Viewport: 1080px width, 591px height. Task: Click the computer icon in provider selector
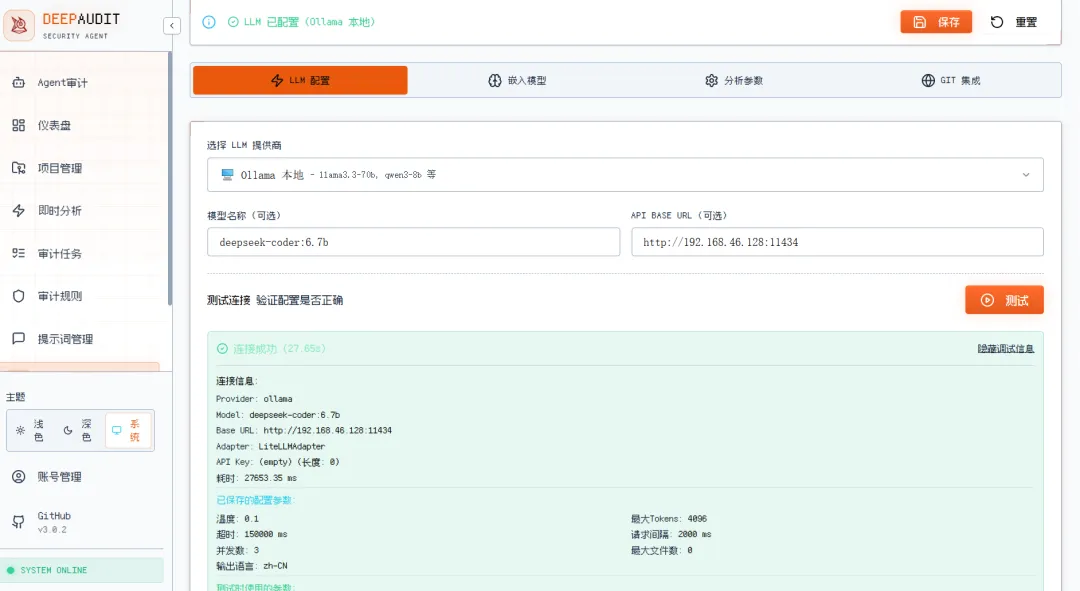click(x=227, y=175)
